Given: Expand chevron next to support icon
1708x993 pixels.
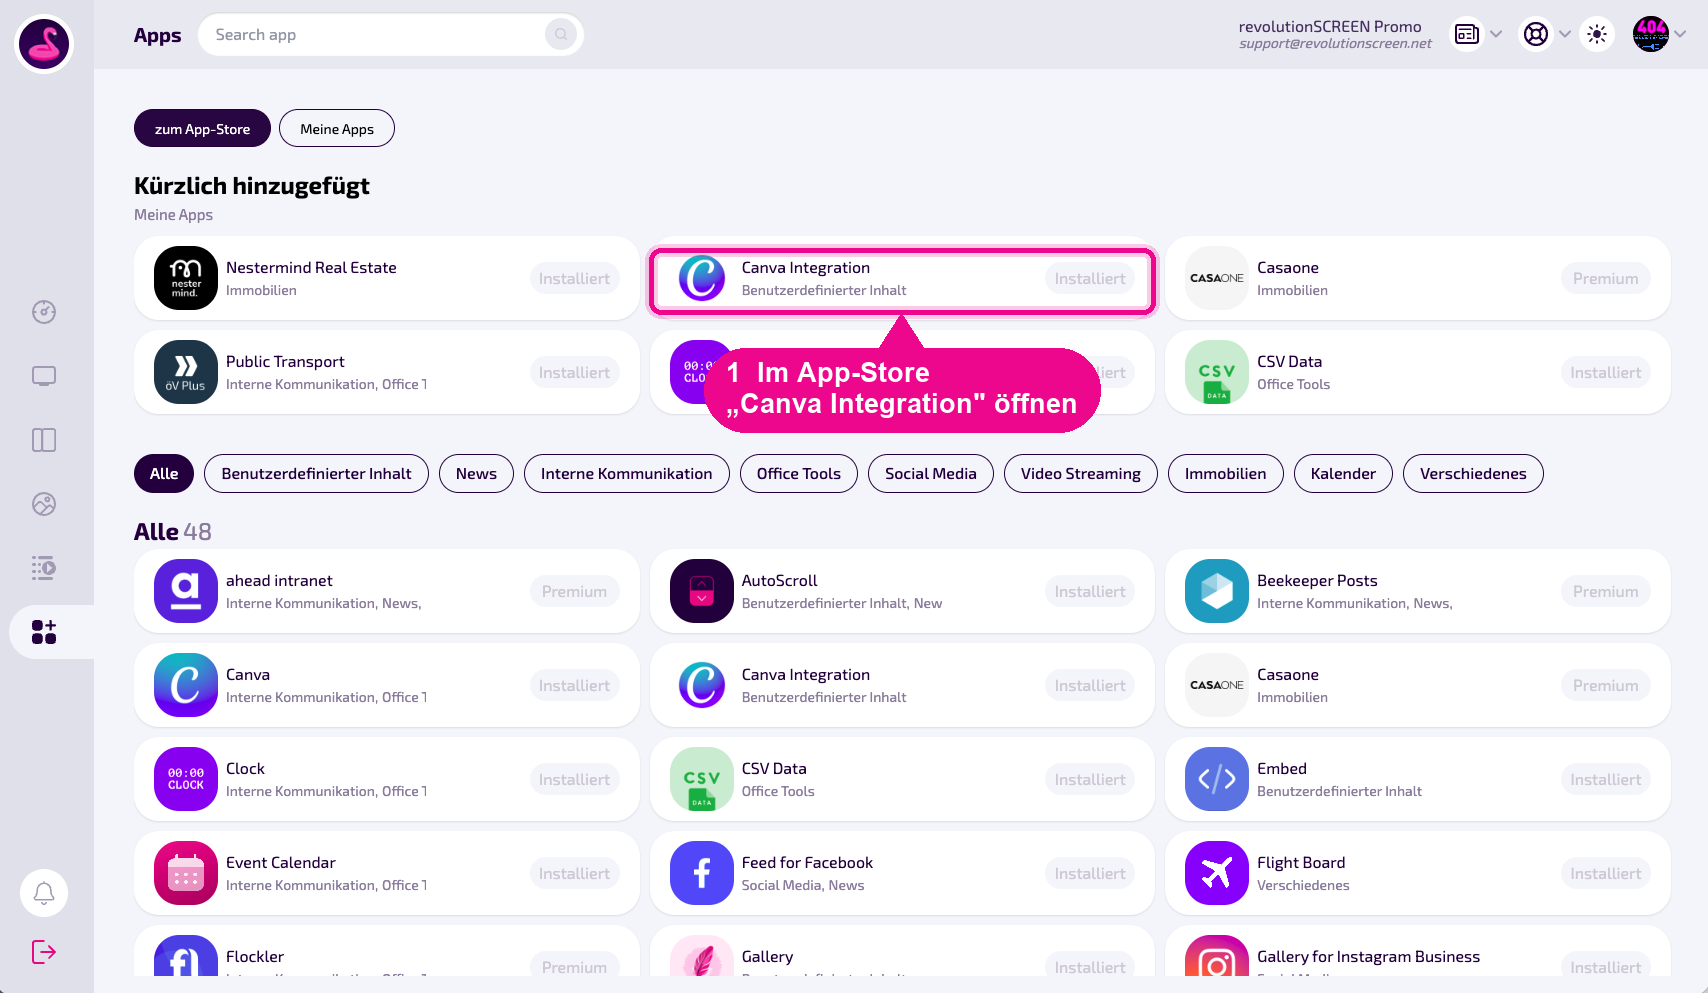Looking at the screenshot, I should click(x=1565, y=34).
